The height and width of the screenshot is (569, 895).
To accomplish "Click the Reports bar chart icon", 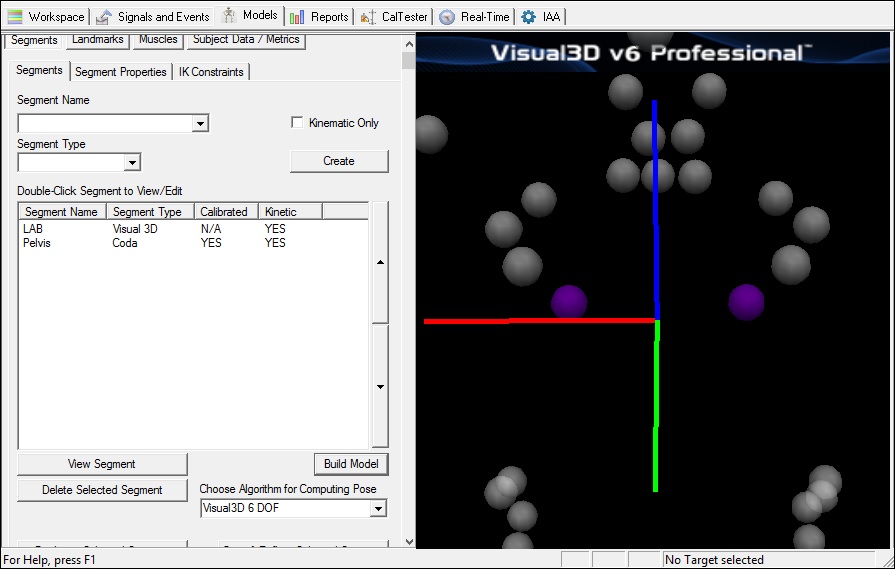I will pyautogui.click(x=297, y=17).
